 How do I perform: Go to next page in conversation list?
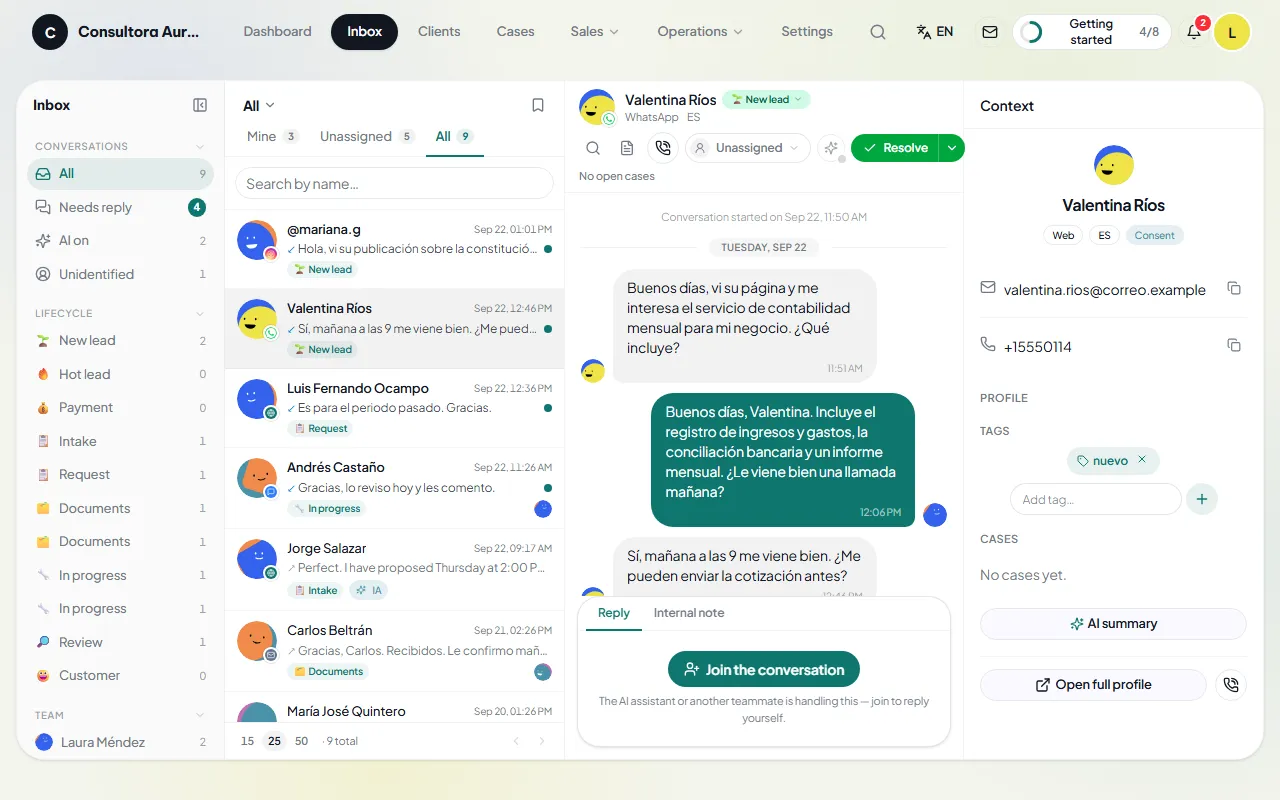point(542,741)
